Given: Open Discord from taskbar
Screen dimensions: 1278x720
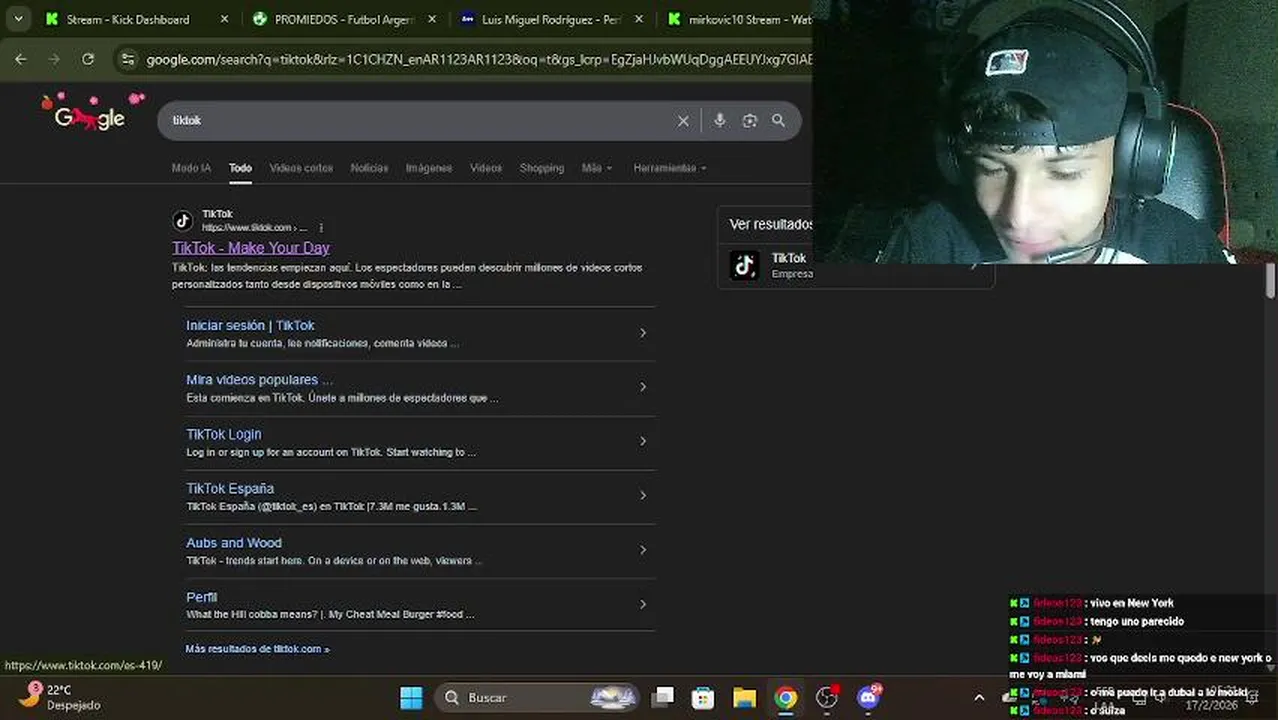Looking at the screenshot, I should pyautogui.click(x=868, y=697).
